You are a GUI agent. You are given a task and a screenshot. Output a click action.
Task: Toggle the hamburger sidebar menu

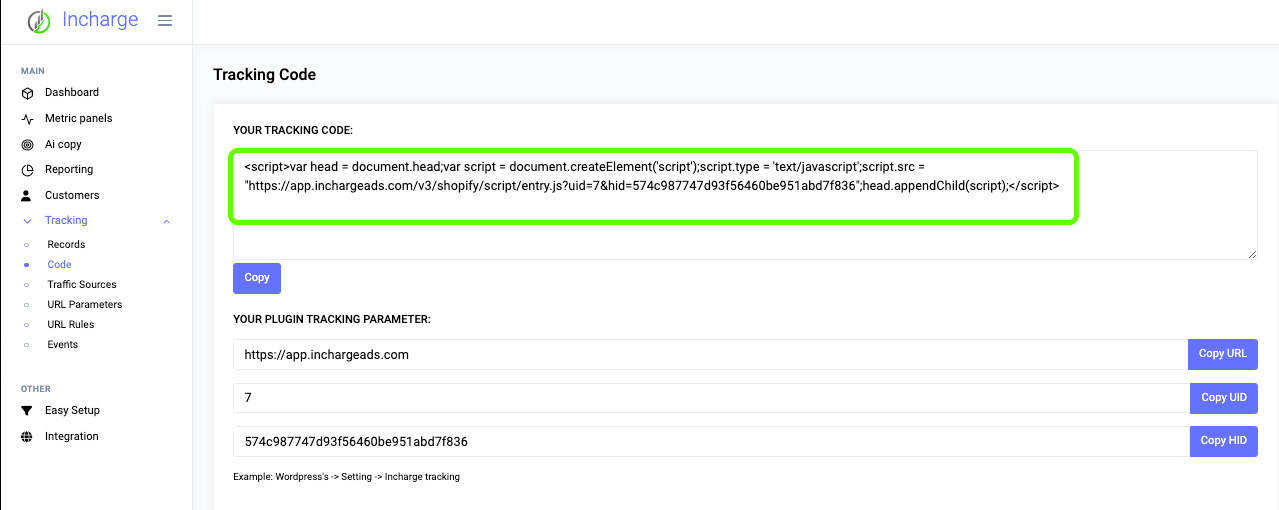click(x=165, y=21)
